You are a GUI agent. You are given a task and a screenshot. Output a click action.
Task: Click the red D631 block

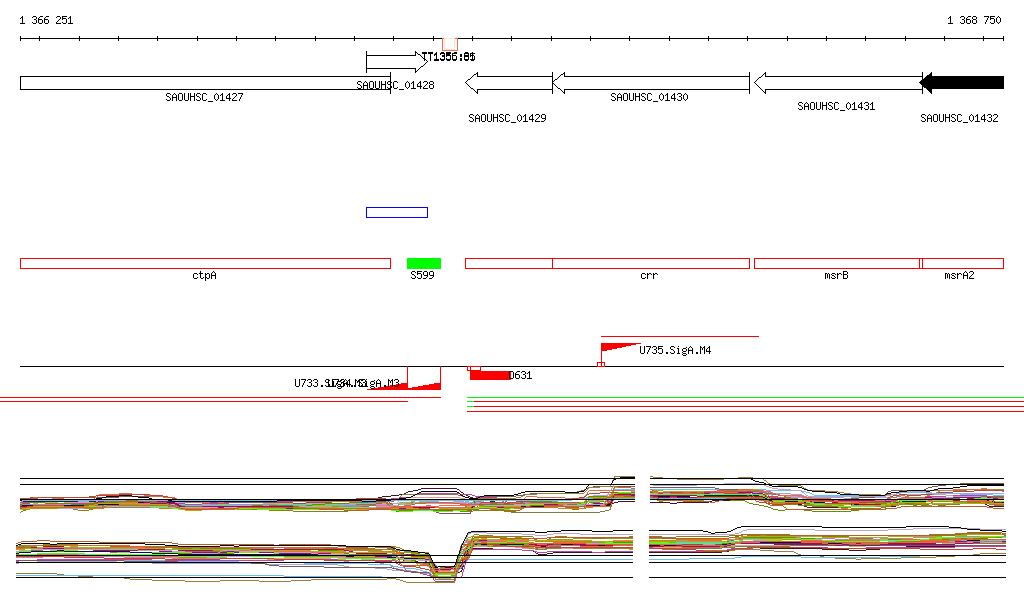[490, 375]
